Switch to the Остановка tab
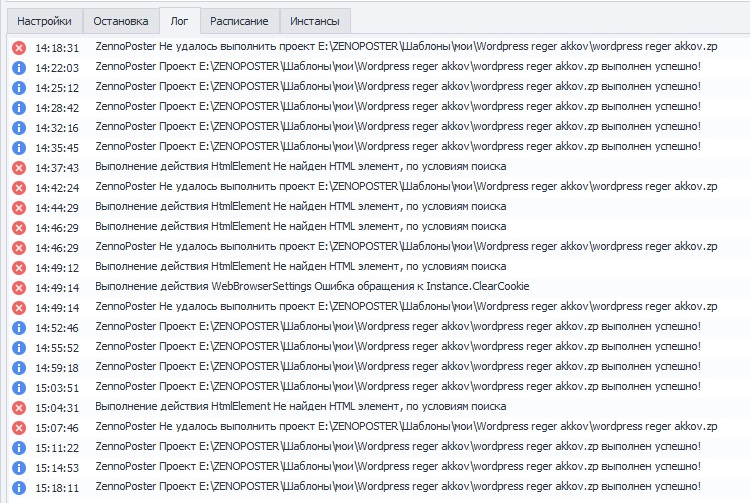The height and width of the screenshot is (503, 750). [121, 22]
